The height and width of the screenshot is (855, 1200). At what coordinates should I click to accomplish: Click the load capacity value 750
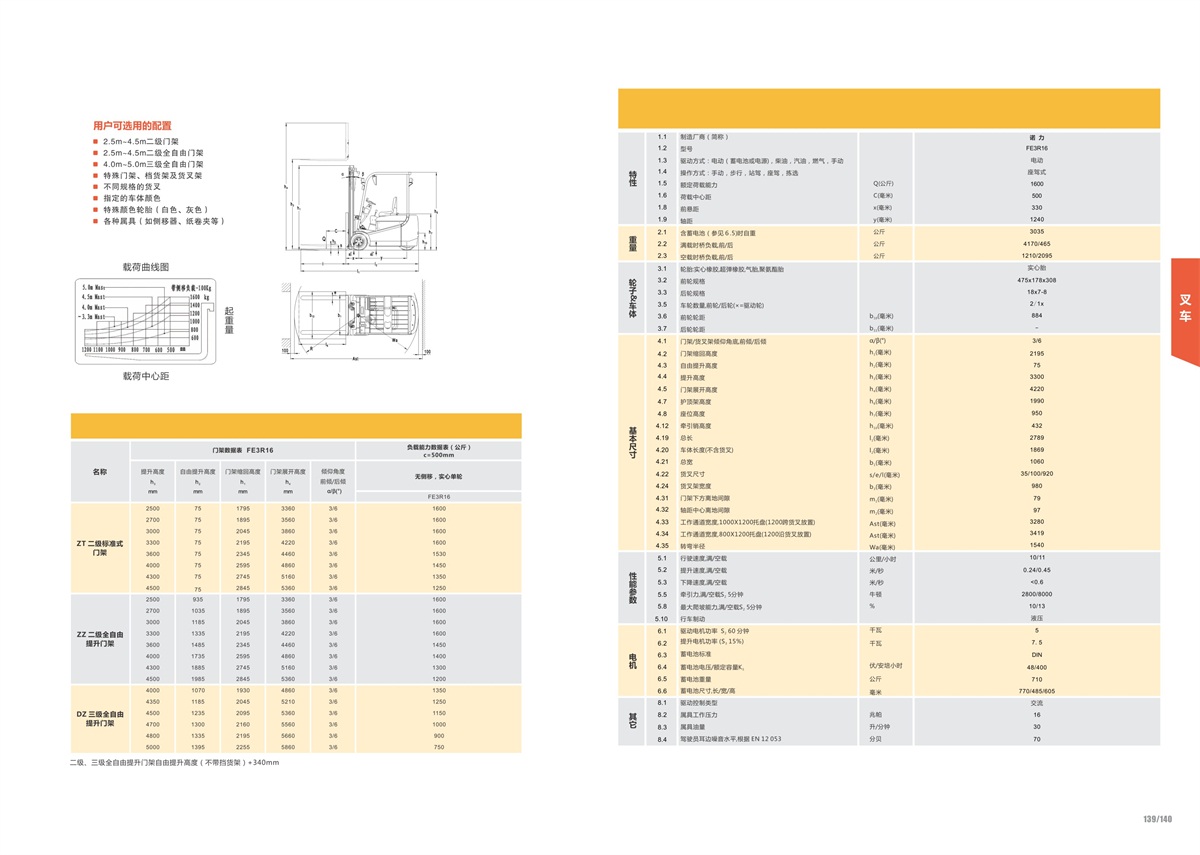(x=439, y=748)
